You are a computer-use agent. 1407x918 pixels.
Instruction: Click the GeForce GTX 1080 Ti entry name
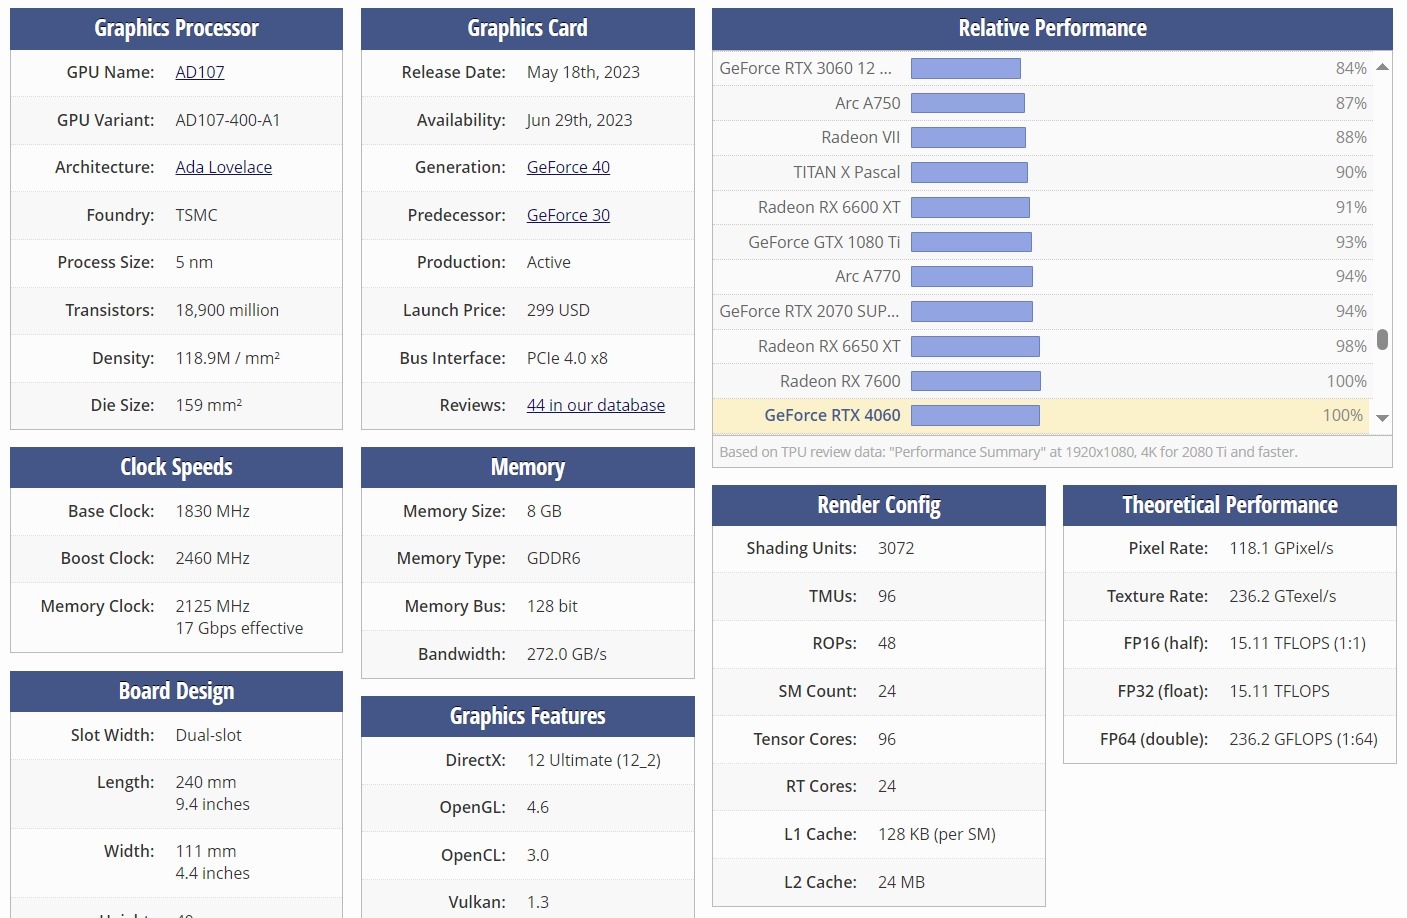(824, 242)
